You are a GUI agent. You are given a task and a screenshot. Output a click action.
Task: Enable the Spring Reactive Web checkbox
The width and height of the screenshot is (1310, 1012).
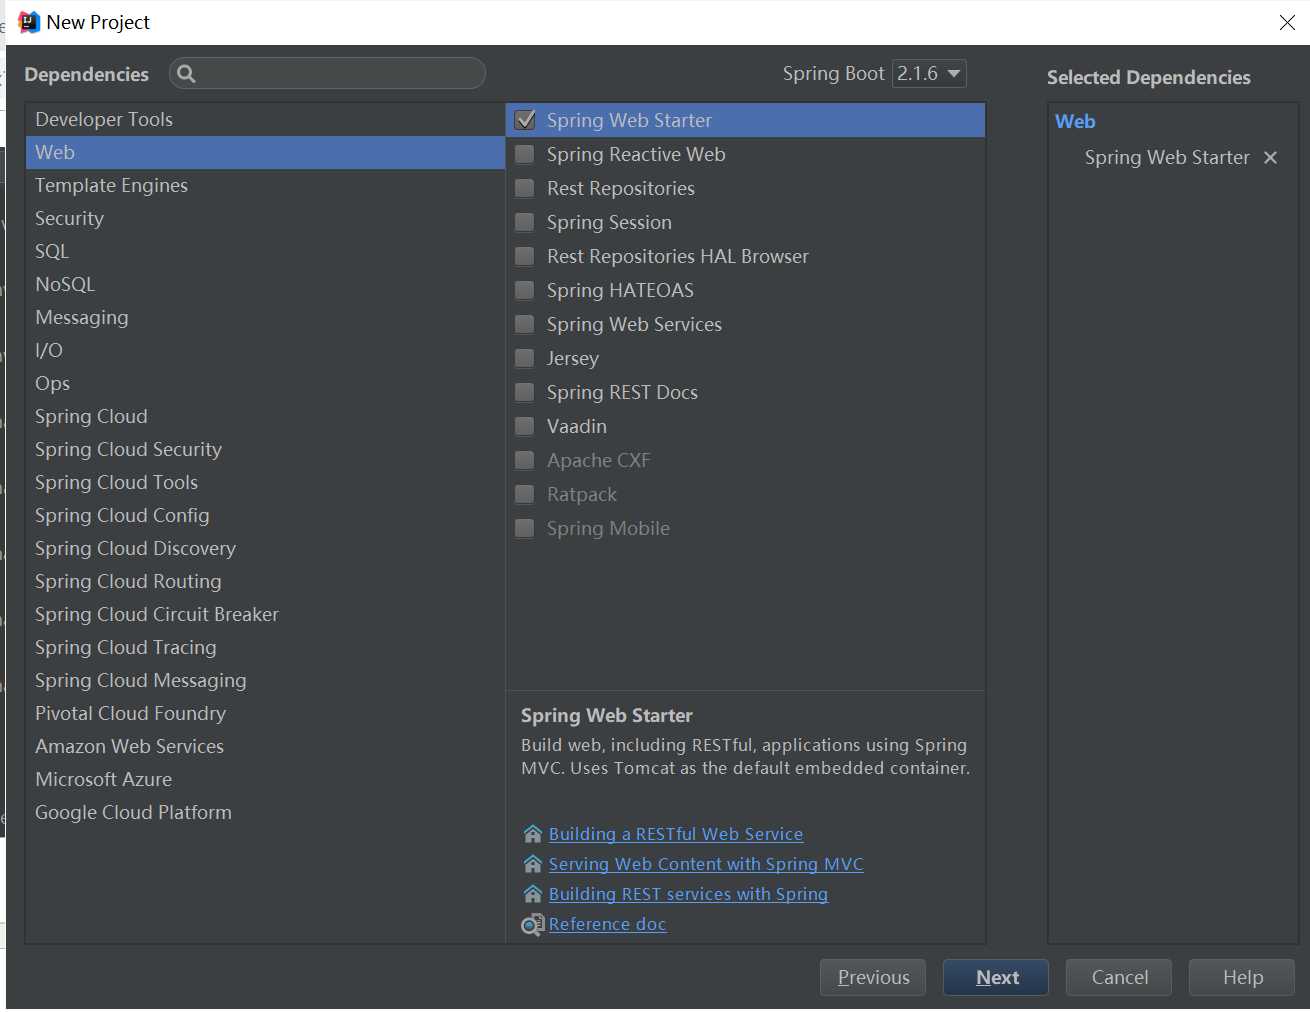click(525, 154)
